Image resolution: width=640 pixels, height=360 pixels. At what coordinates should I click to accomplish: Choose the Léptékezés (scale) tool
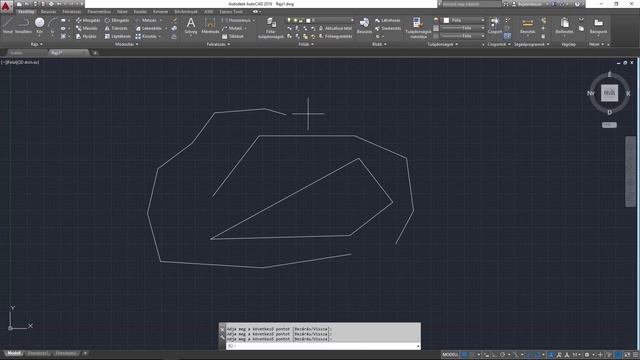pyautogui.click(x=118, y=36)
